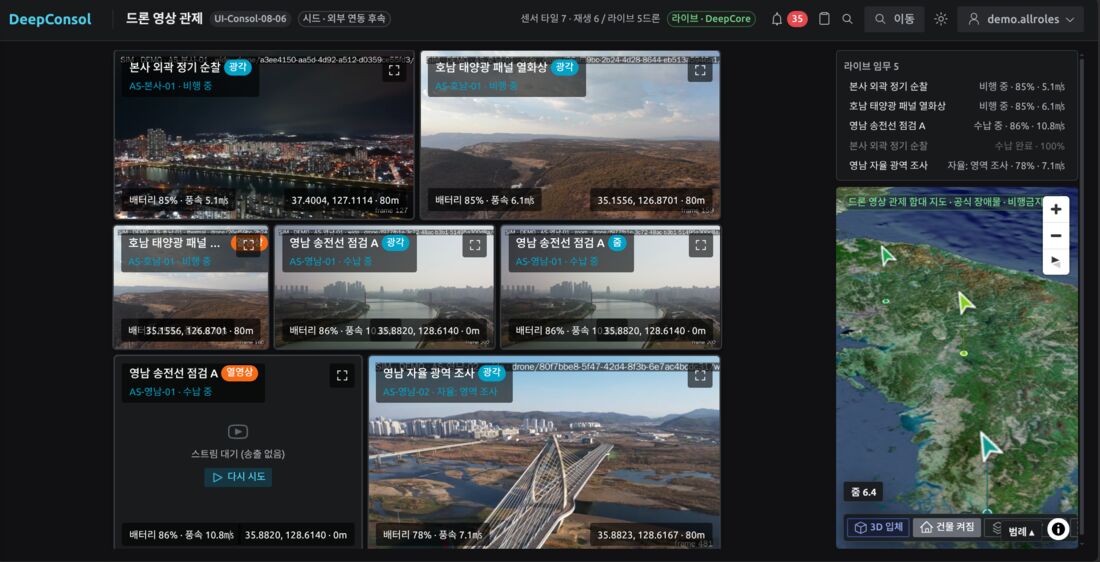Toggle the light/dark theme sun icon
1100x562 pixels.
tap(941, 19)
